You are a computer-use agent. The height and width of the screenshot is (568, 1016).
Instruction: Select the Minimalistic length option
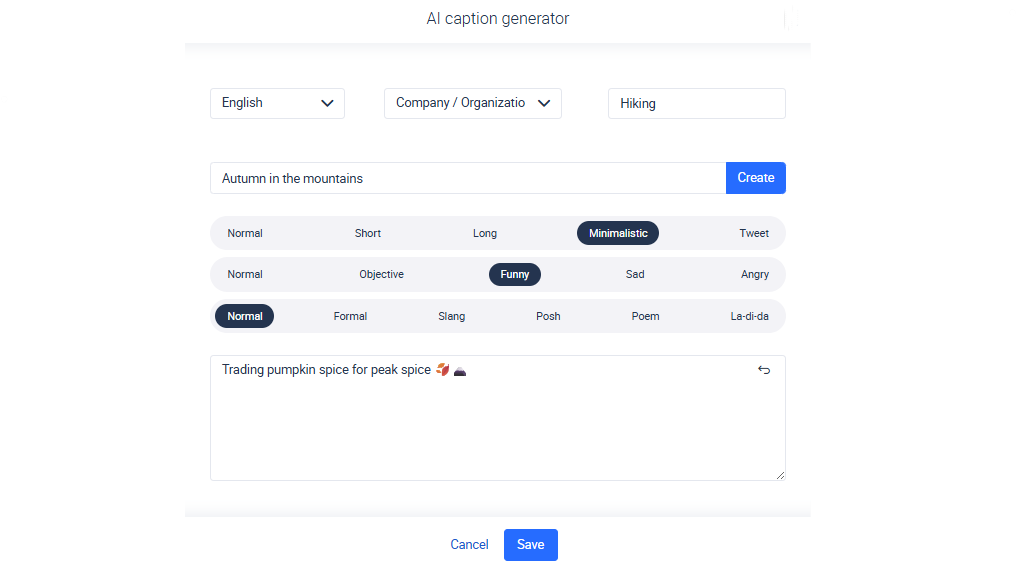618,233
